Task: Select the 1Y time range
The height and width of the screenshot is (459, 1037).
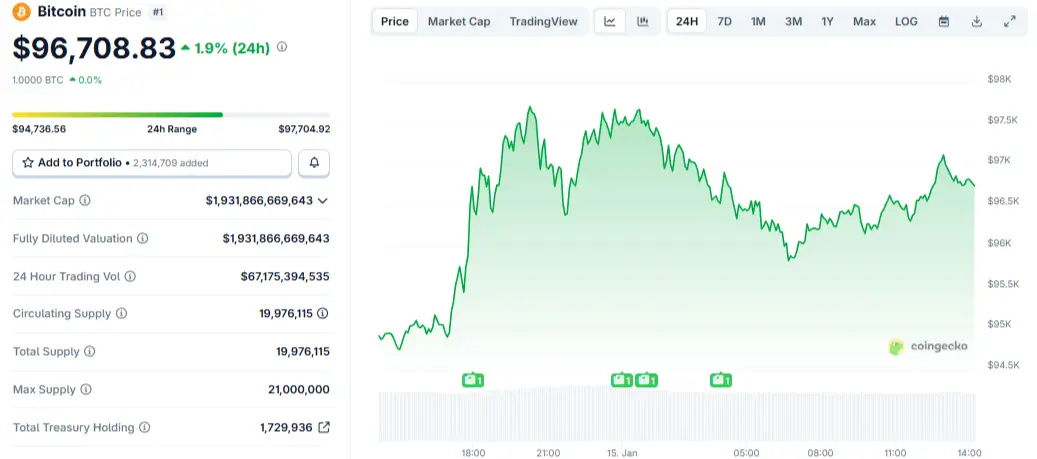Action: (827, 21)
